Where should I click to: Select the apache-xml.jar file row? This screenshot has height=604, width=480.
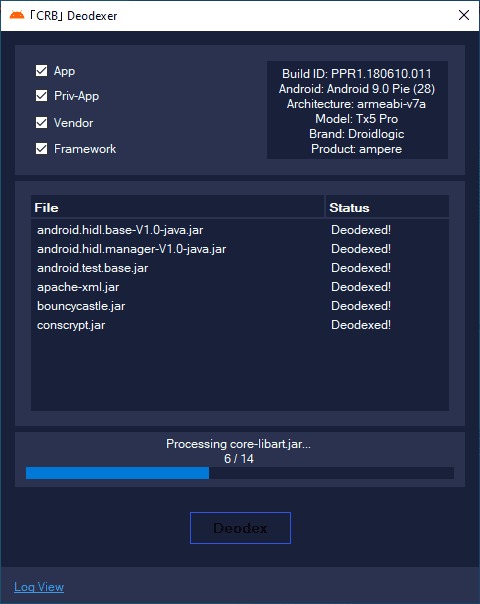240,287
